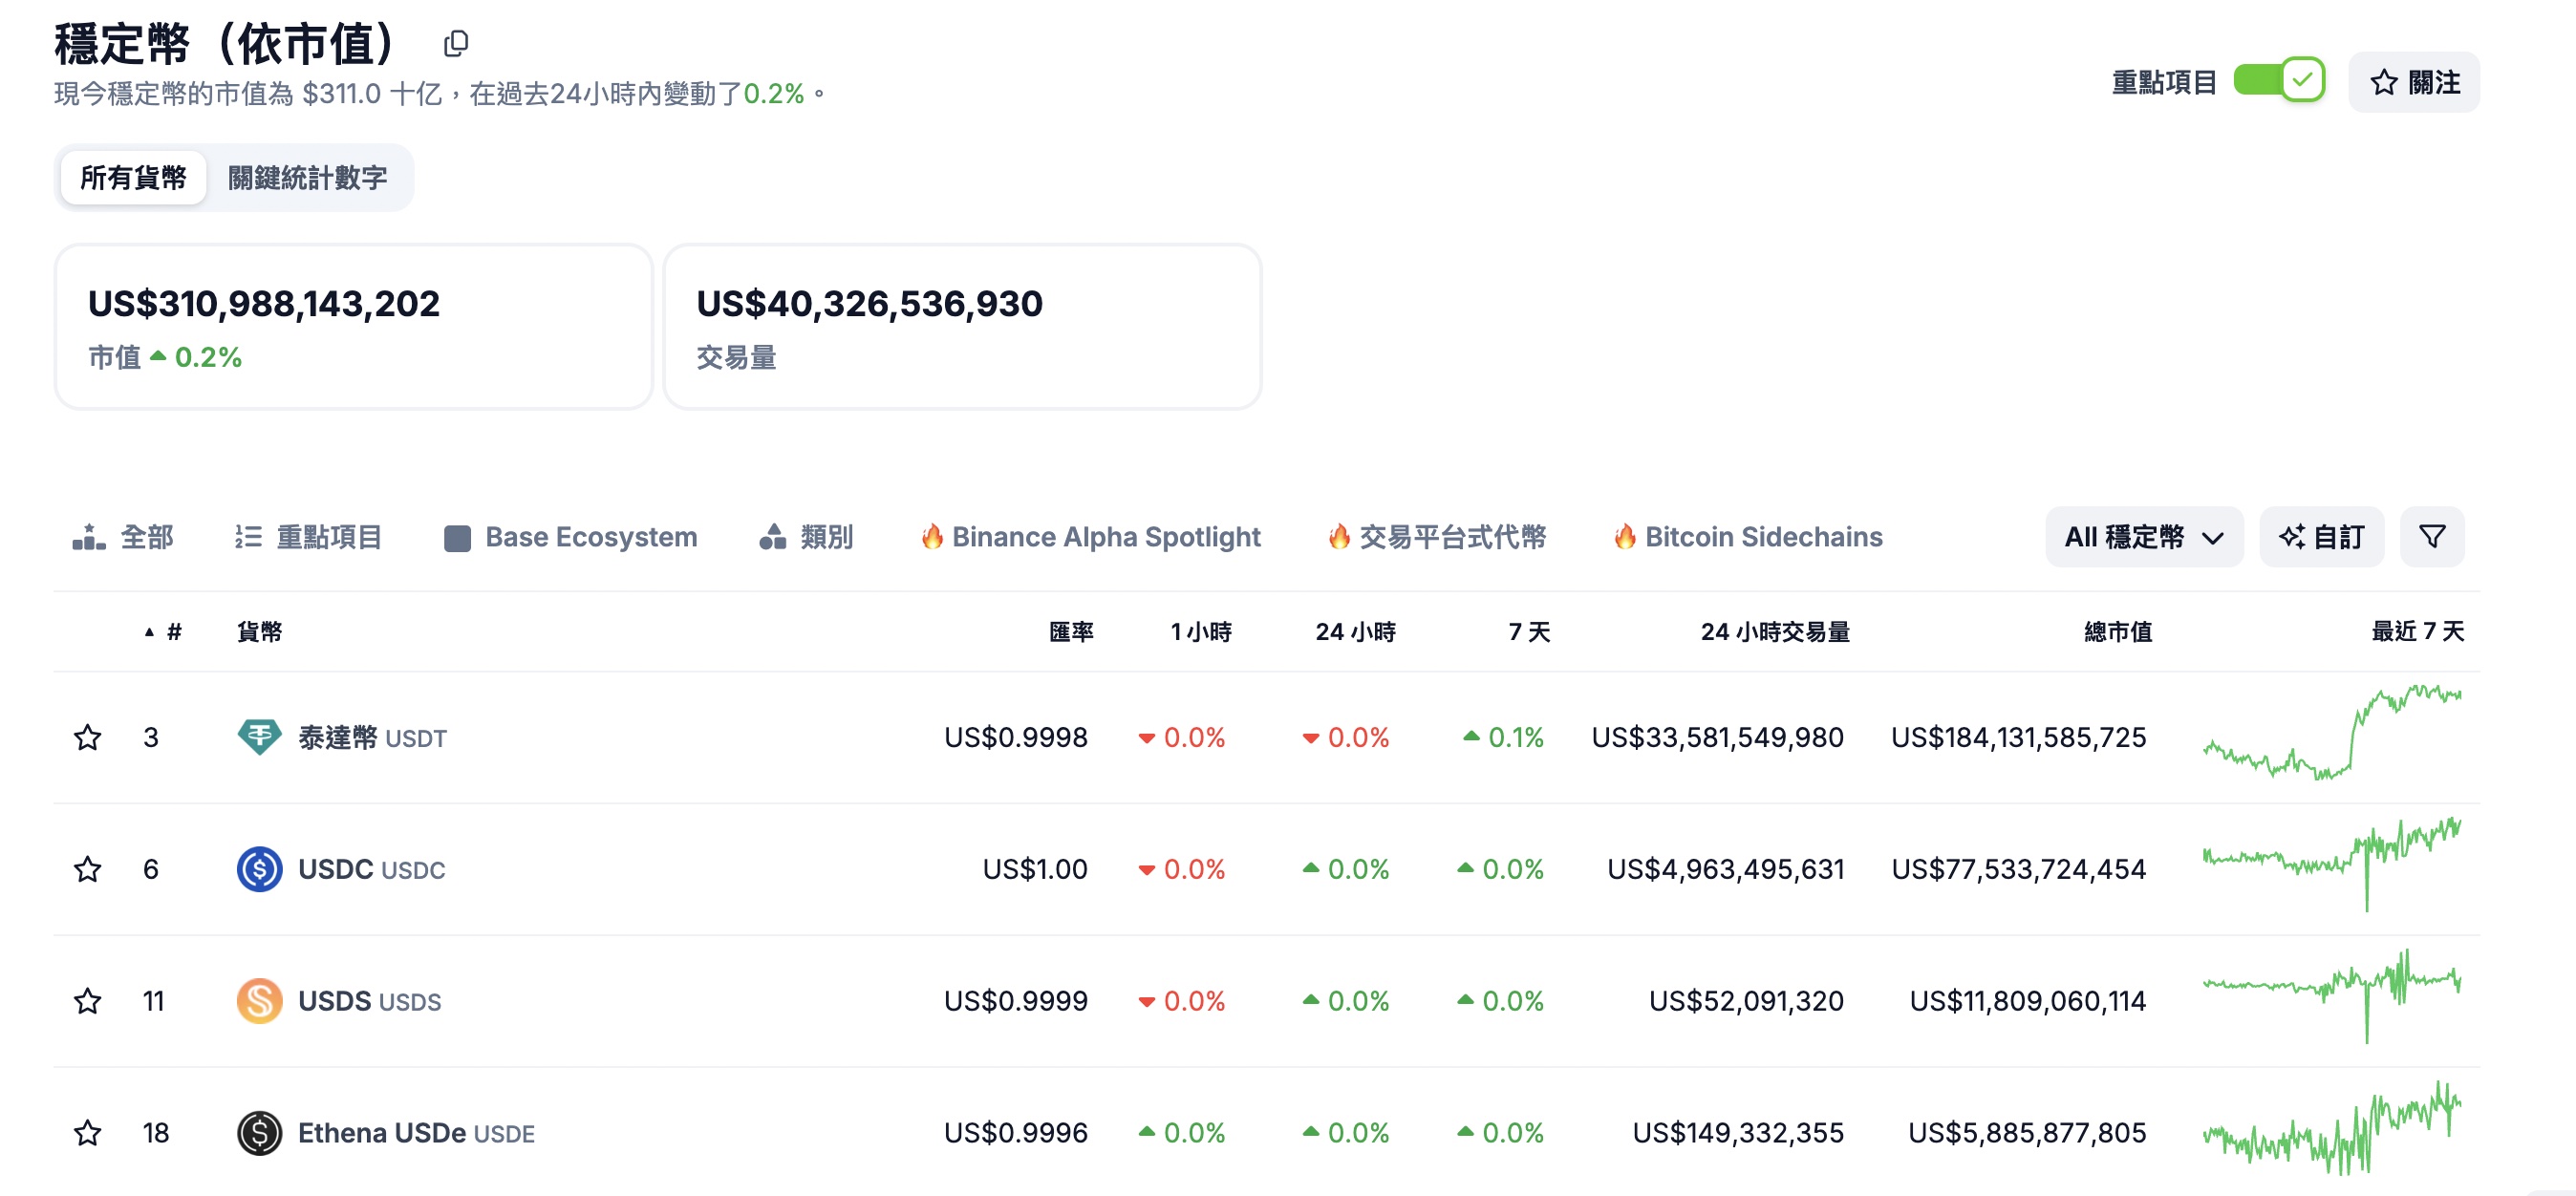Screen dimensions: 2576x1196
Task: Sort by the 貨幣 column header
Action: (x=259, y=631)
